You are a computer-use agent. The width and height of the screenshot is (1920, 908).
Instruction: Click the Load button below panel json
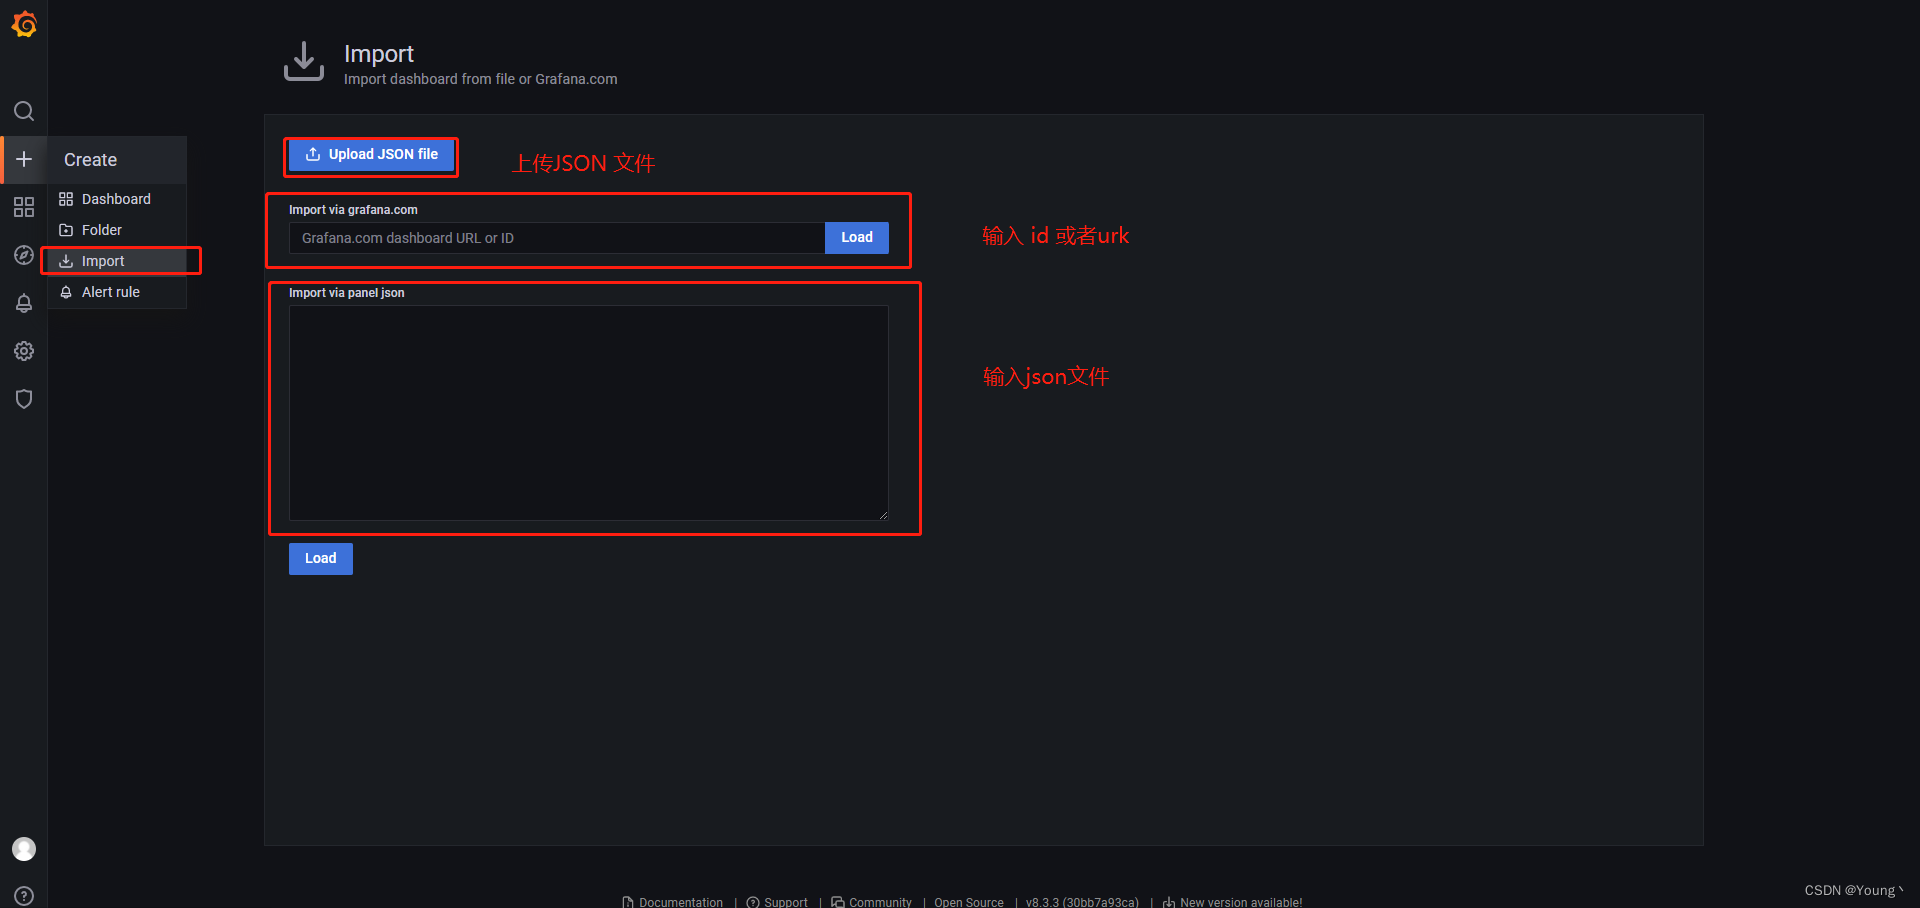(321, 559)
